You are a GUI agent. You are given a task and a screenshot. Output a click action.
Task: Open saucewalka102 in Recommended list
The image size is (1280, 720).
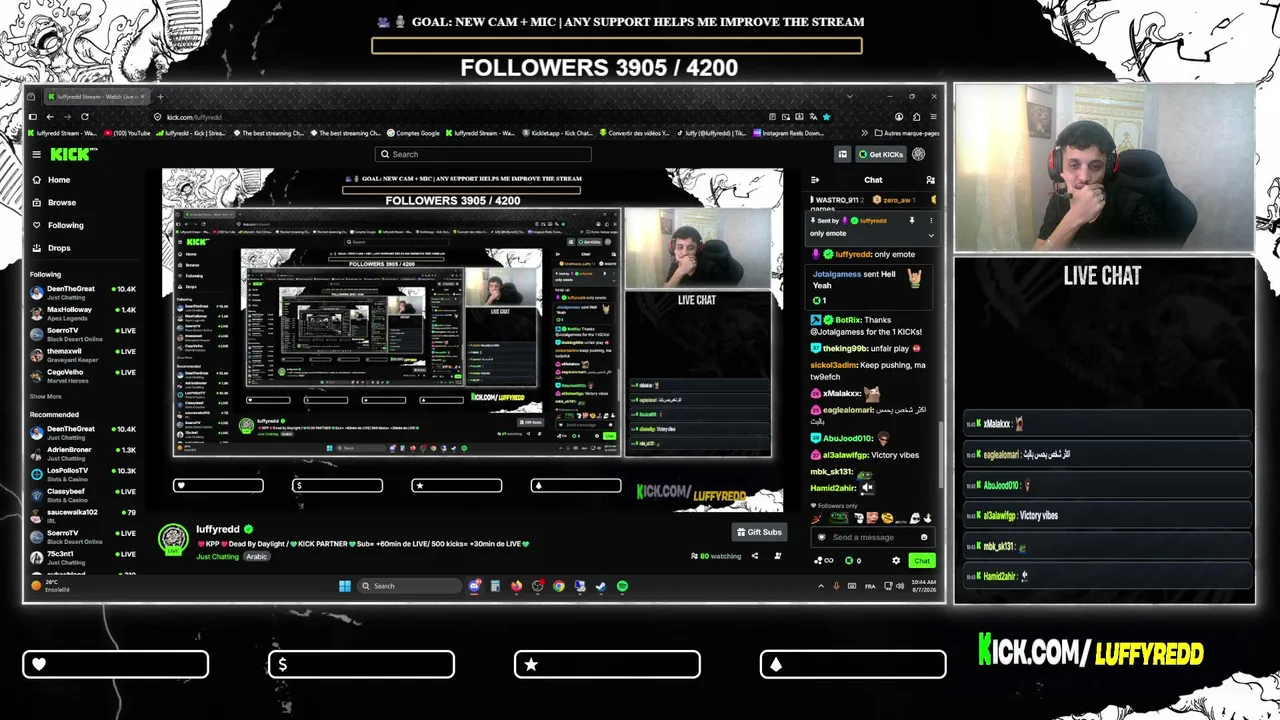click(82, 517)
